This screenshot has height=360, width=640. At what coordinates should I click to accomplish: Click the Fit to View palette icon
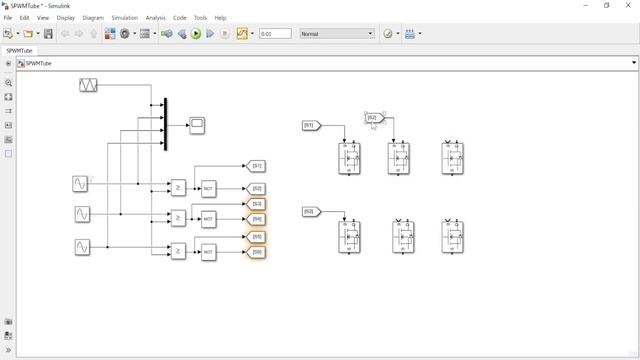(8, 97)
